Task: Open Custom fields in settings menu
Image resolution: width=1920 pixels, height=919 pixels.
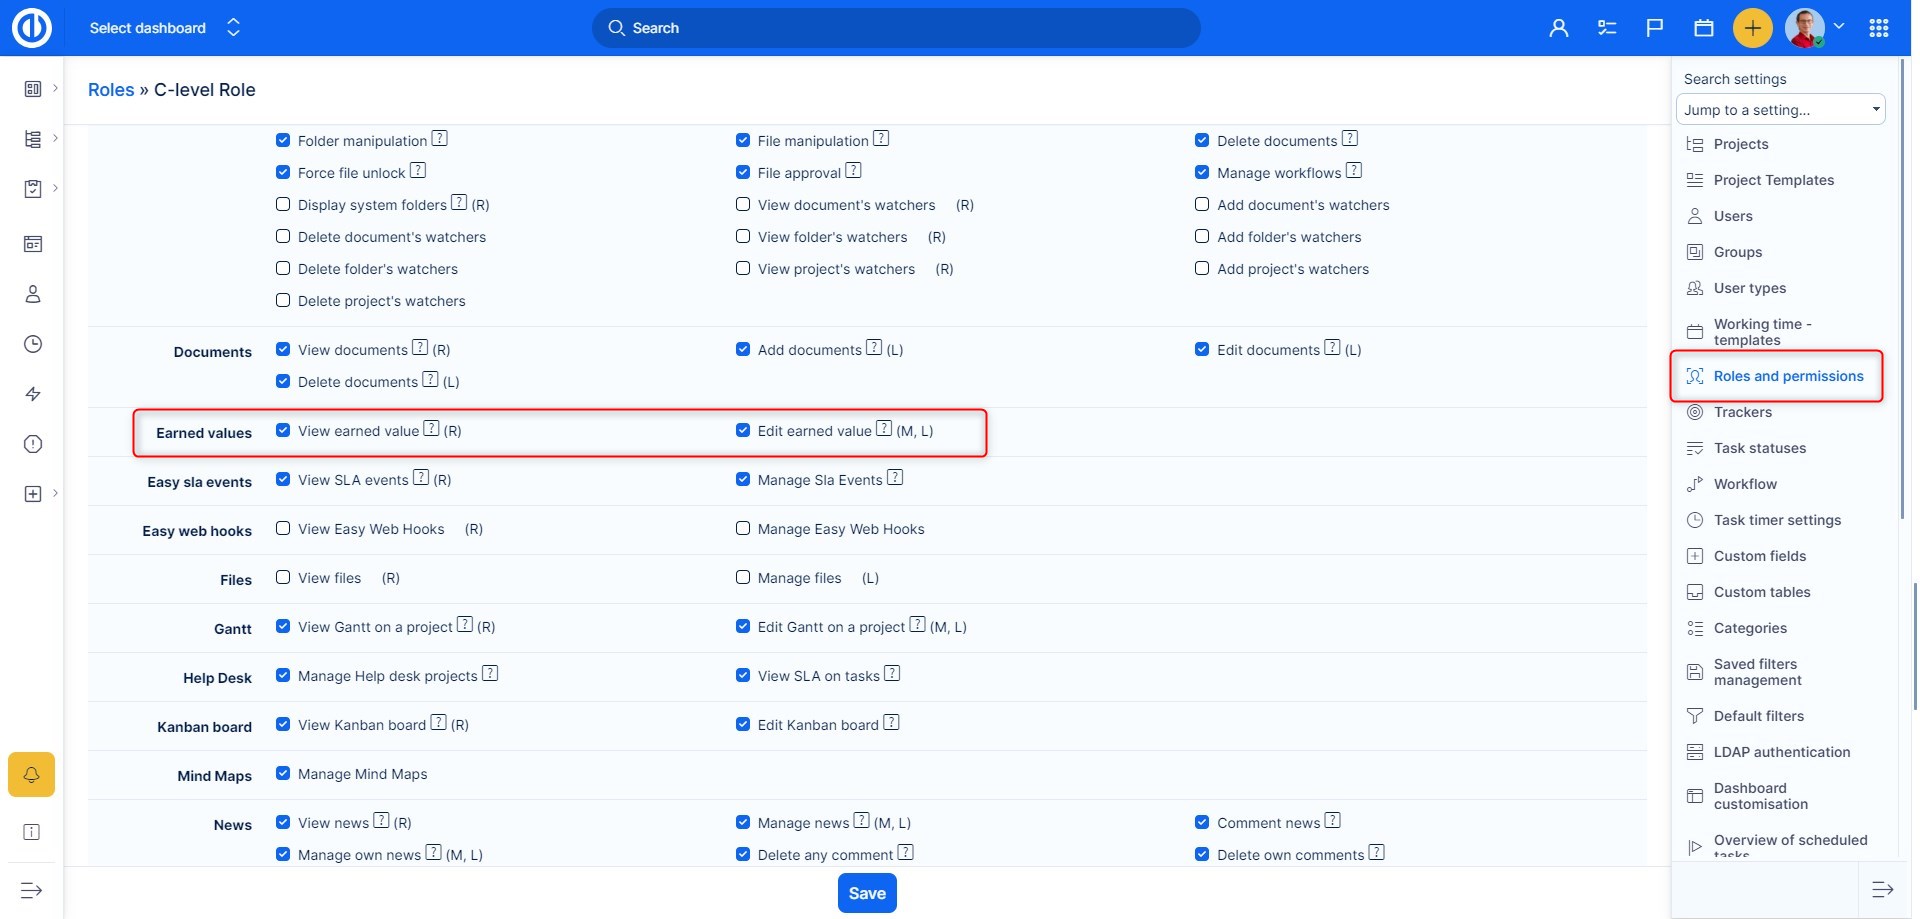Action: coord(1759,556)
